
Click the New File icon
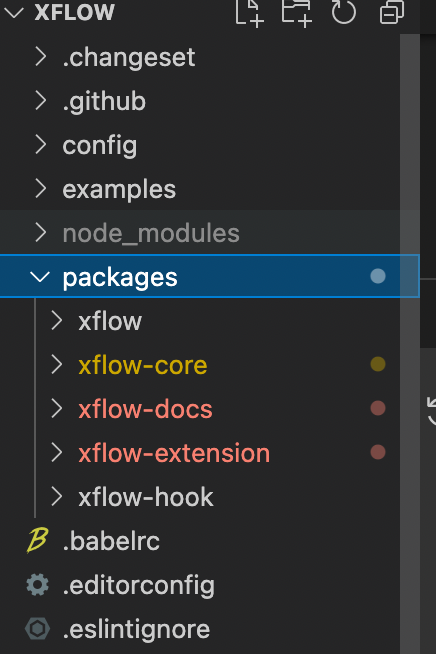pyautogui.click(x=250, y=13)
